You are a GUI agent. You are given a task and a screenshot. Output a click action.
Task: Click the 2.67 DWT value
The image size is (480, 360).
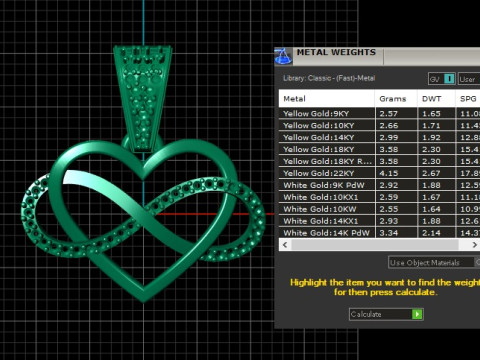(431, 173)
